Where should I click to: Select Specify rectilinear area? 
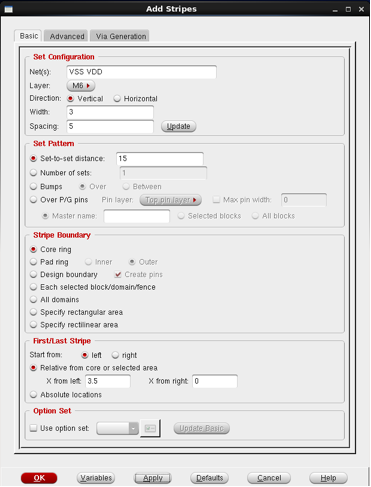click(33, 325)
